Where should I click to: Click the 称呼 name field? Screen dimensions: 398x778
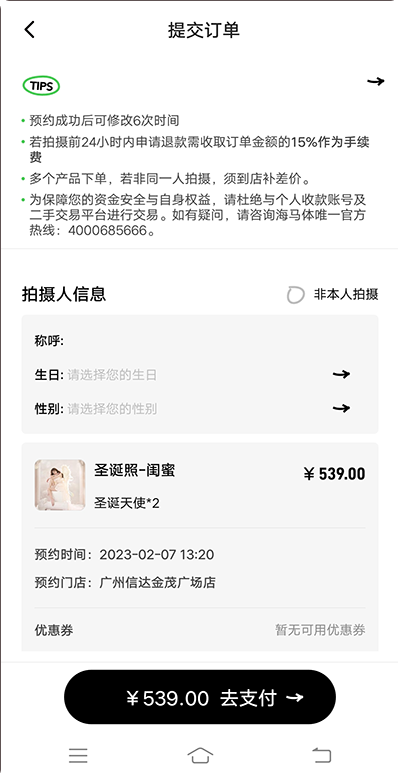click(x=200, y=341)
